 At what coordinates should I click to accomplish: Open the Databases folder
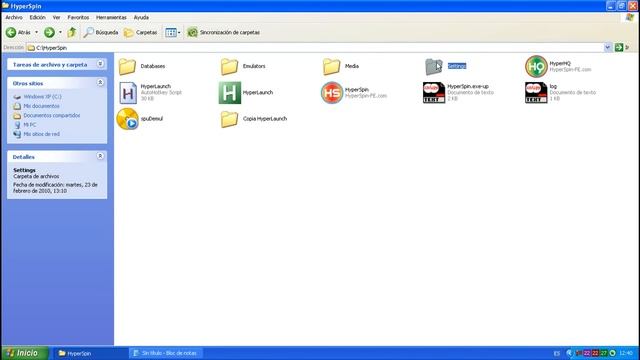[142, 66]
